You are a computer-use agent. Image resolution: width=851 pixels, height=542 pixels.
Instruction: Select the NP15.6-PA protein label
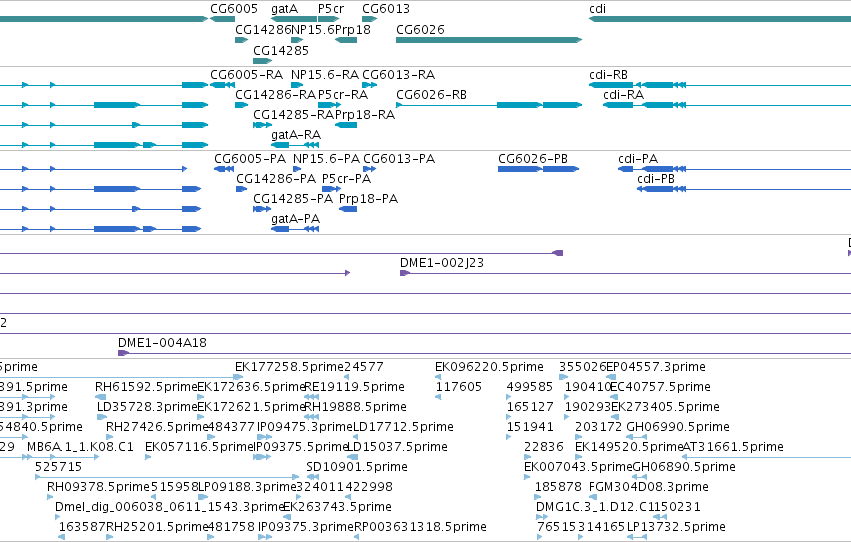[326, 158]
